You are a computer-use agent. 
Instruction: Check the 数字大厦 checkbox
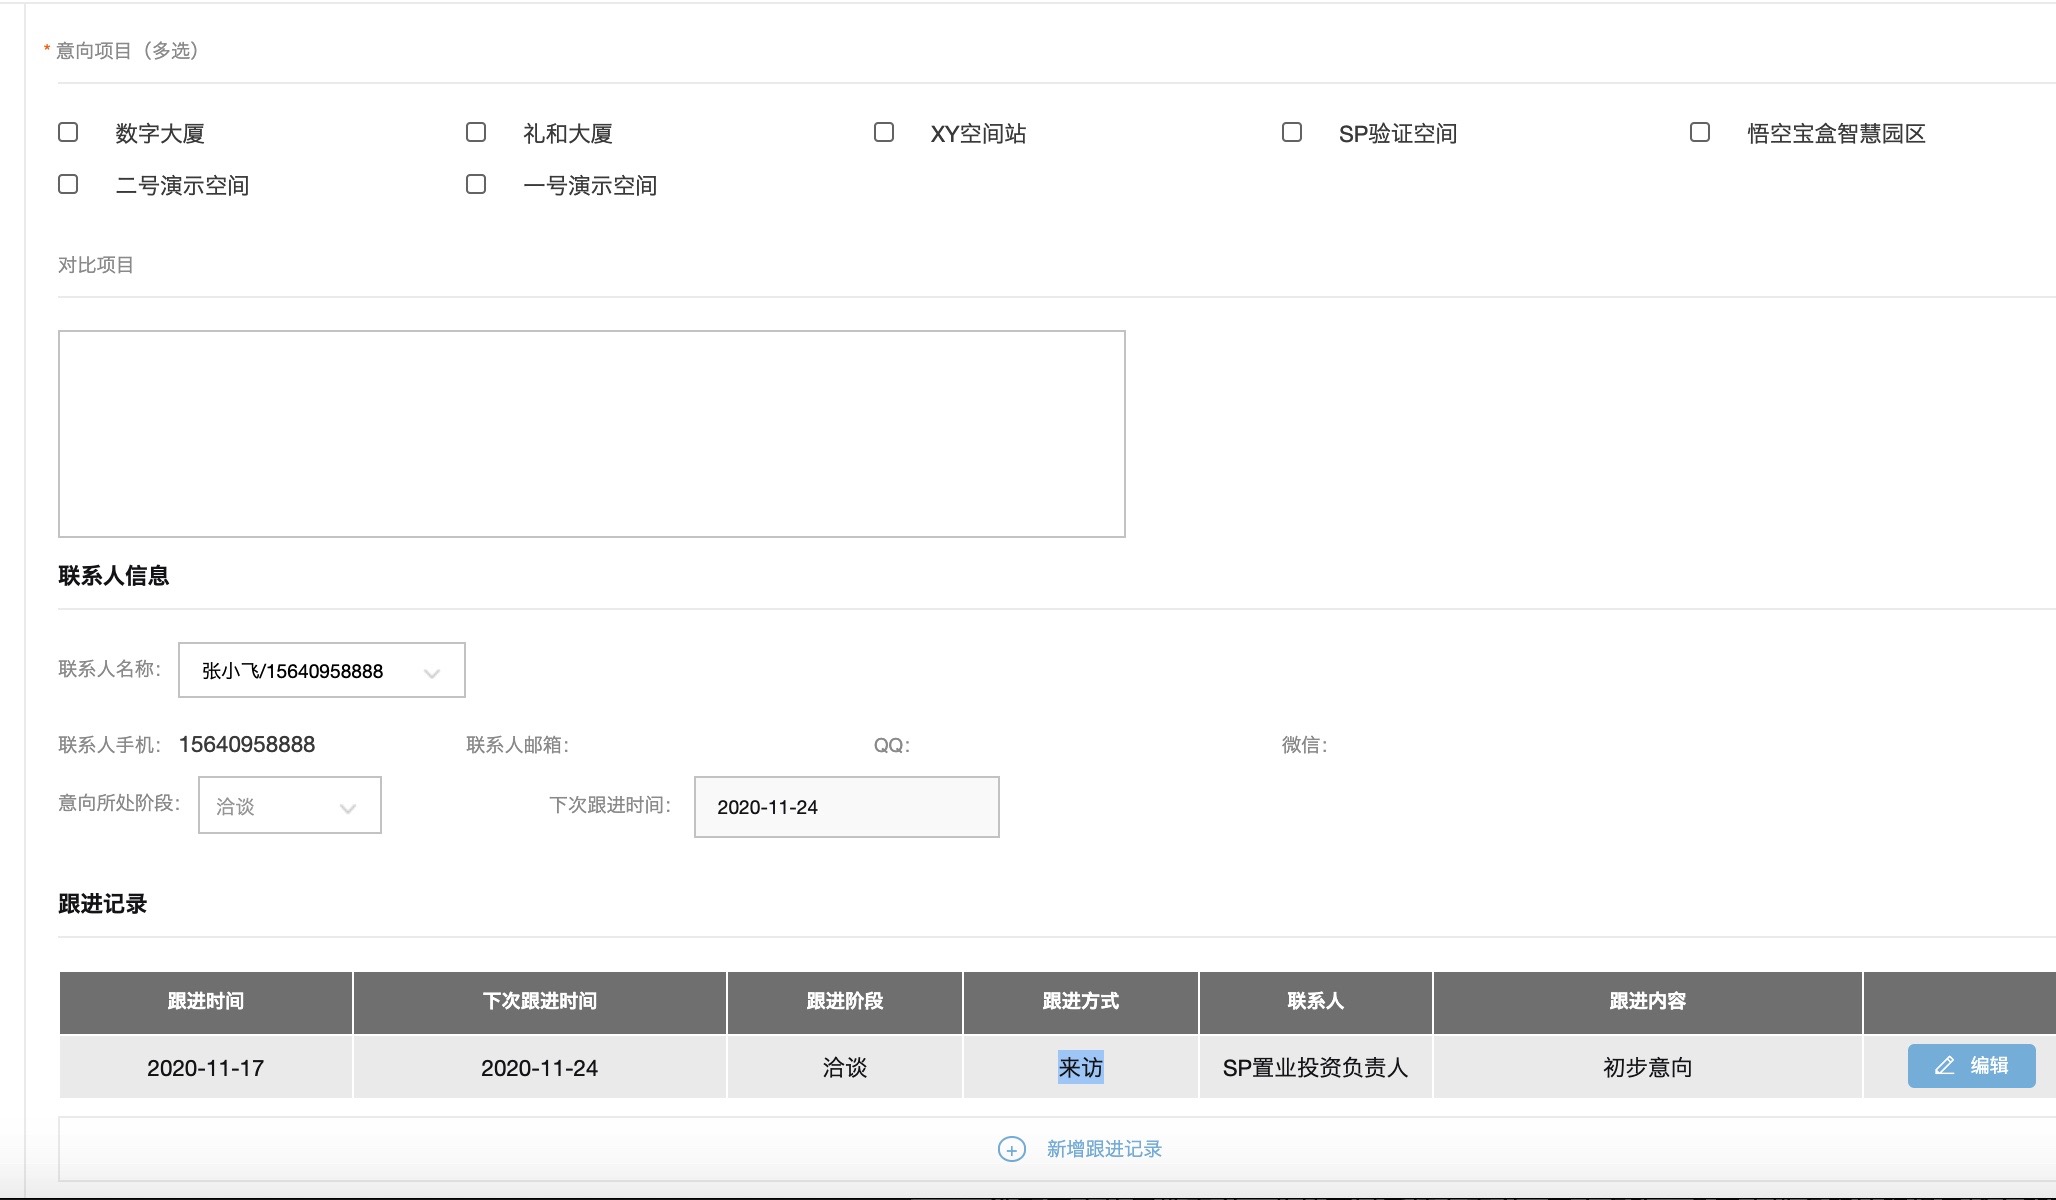tap(68, 132)
